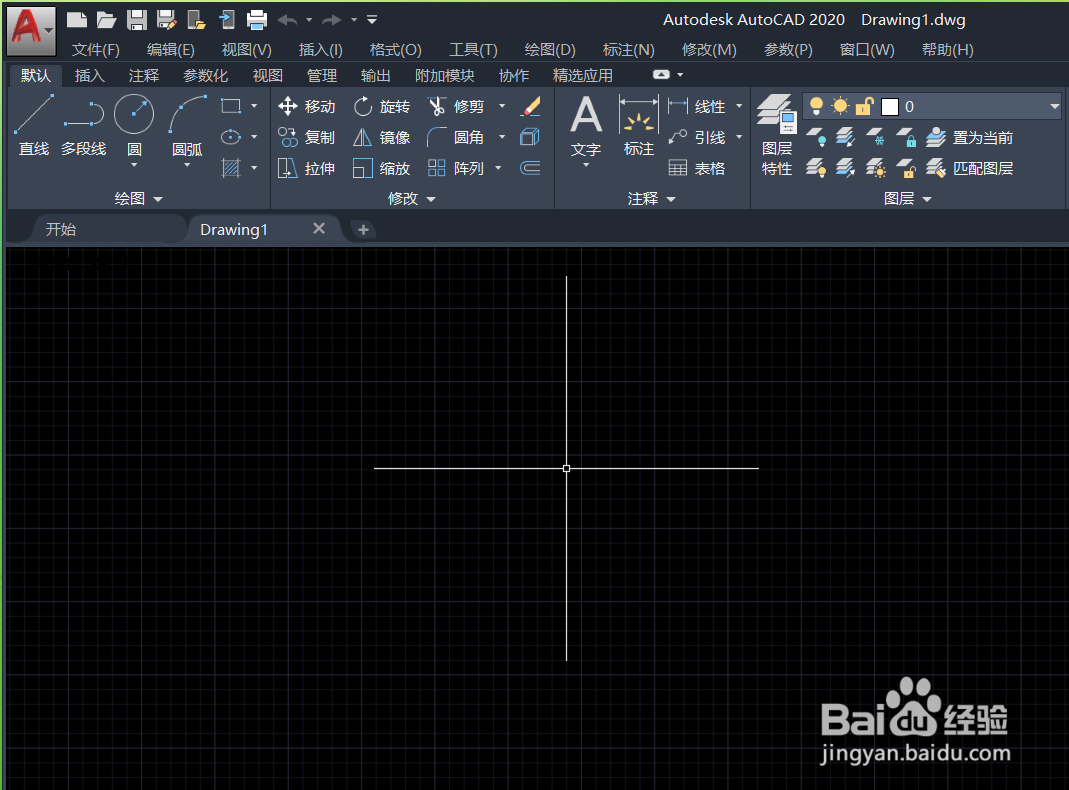Click the 引线 leader tool

(x=697, y=137)
